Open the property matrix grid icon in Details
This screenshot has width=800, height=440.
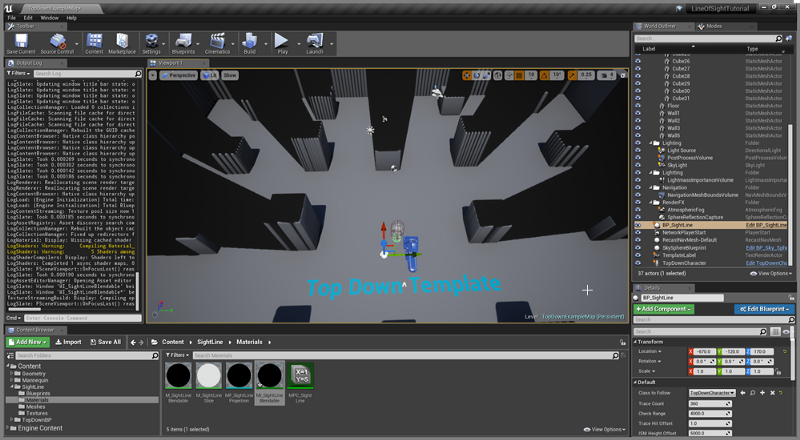[x=776, y=331]
